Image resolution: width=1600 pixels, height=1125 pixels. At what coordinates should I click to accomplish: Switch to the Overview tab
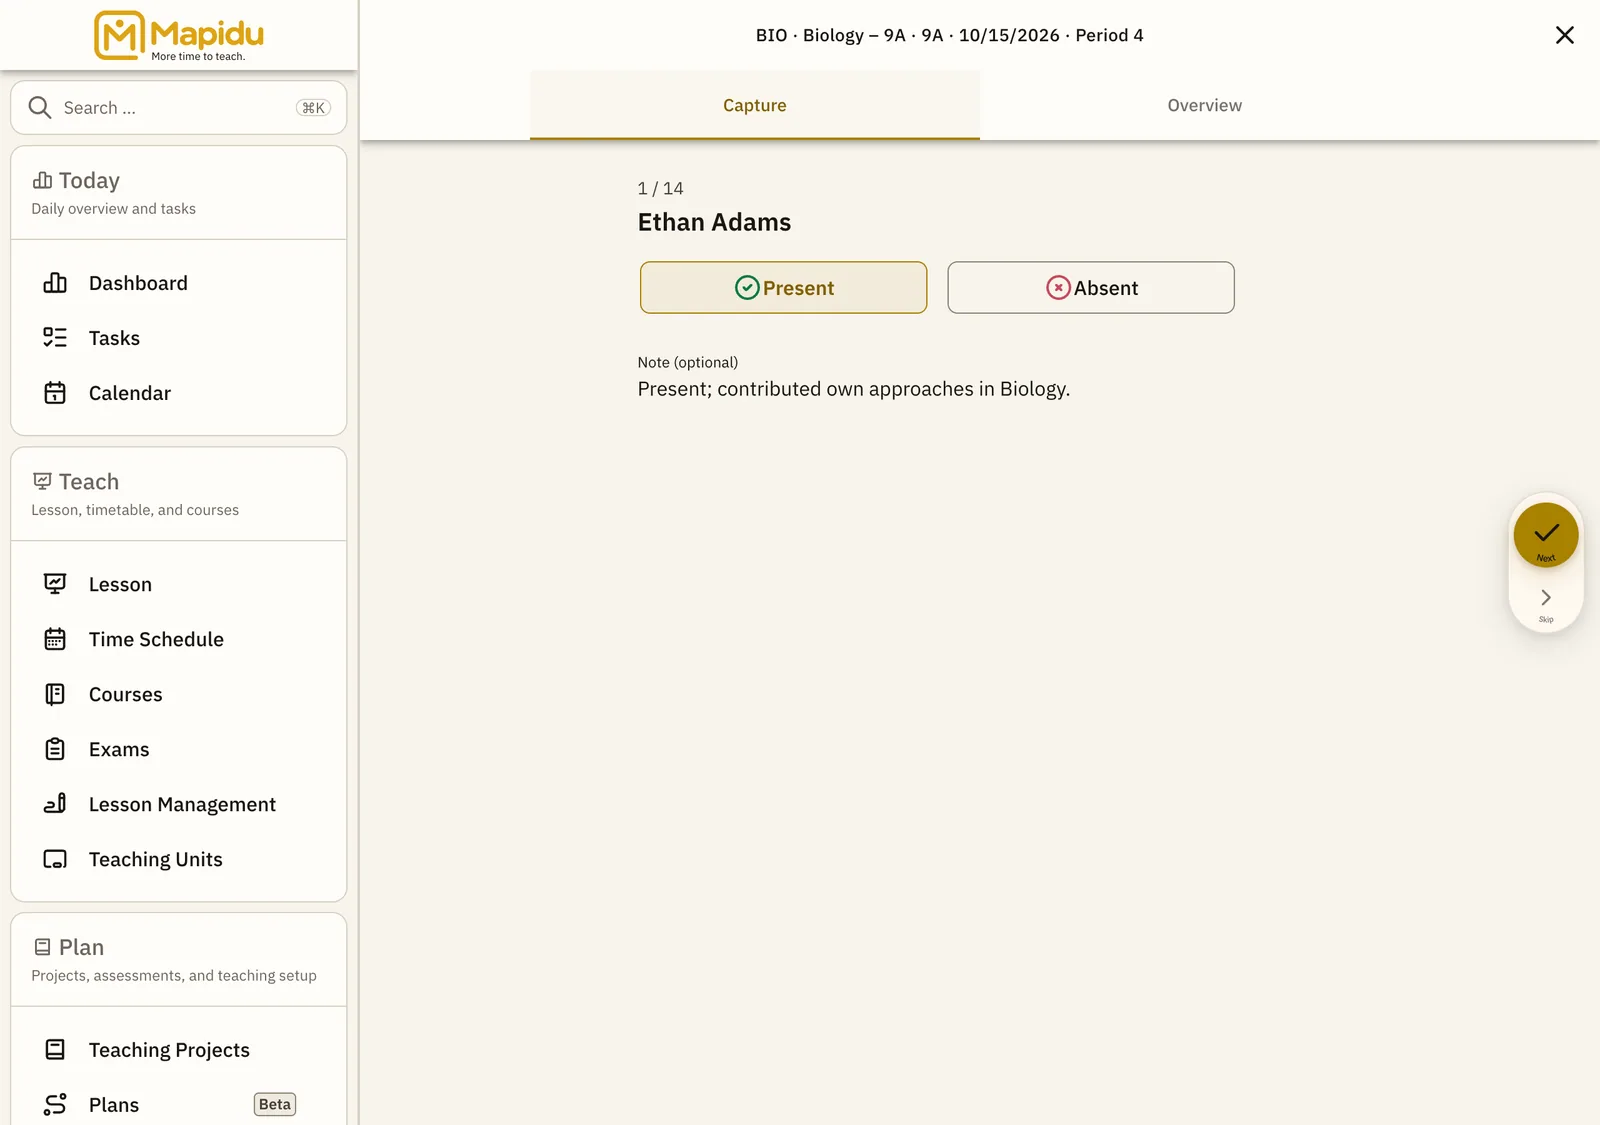coord(1204,105)
